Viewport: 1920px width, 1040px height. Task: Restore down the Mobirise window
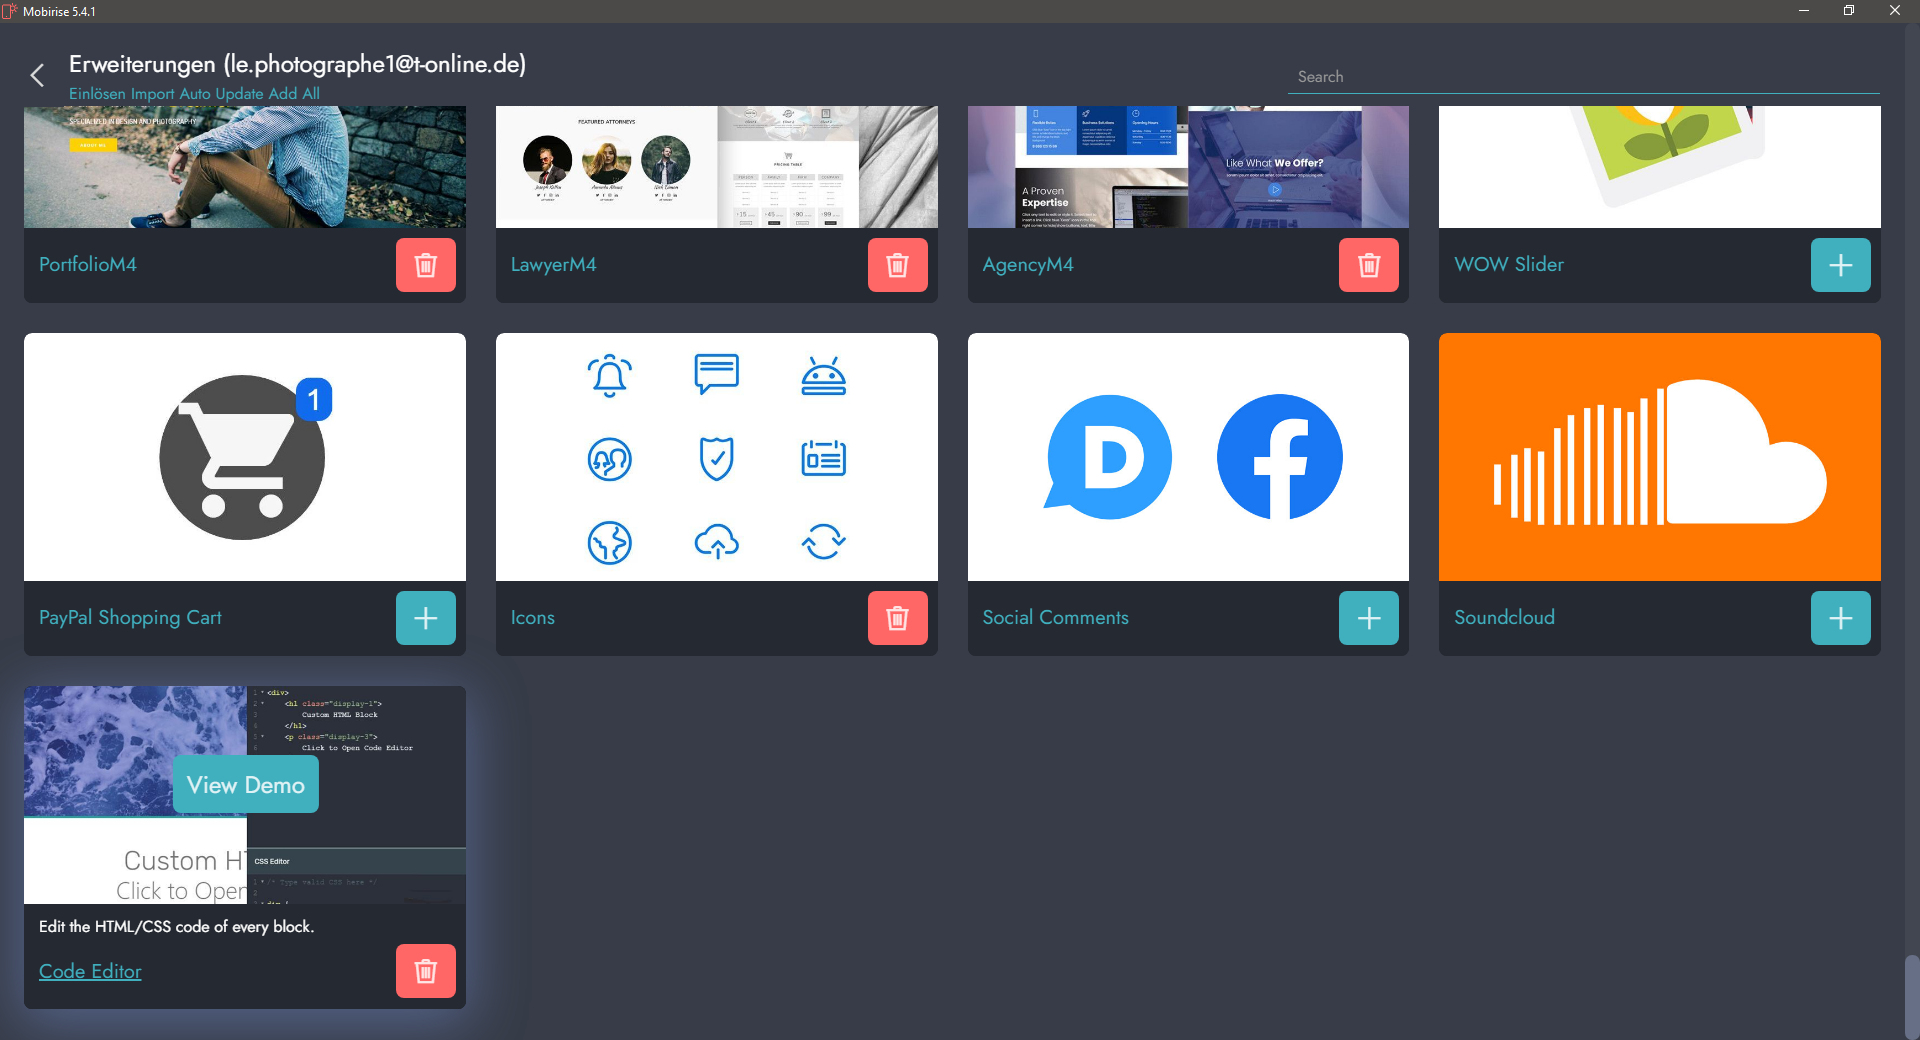coord(1849,11)
